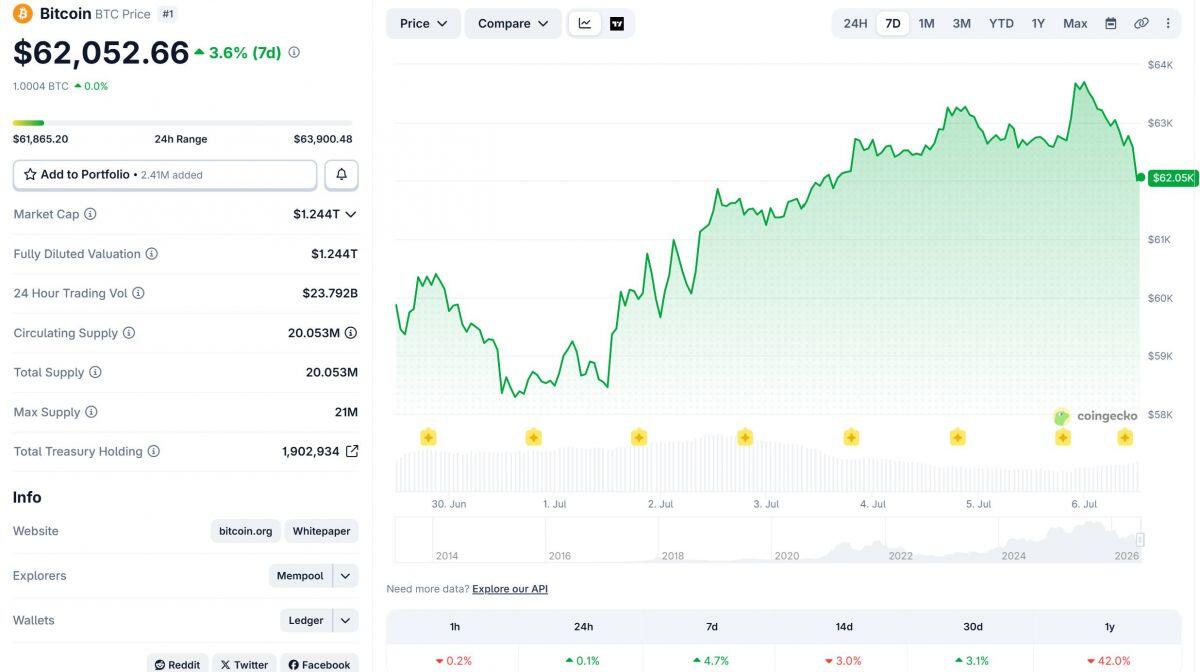Open the Twitter community button
Viewport: 1200px width, 672px height.
tap(244, 664)
